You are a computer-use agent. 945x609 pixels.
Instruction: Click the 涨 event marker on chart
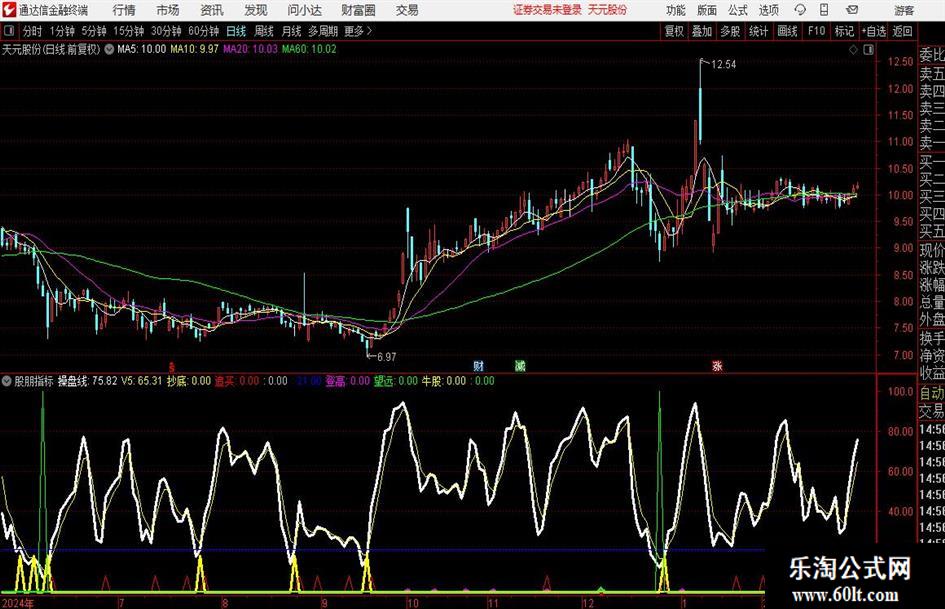(717, 366)
